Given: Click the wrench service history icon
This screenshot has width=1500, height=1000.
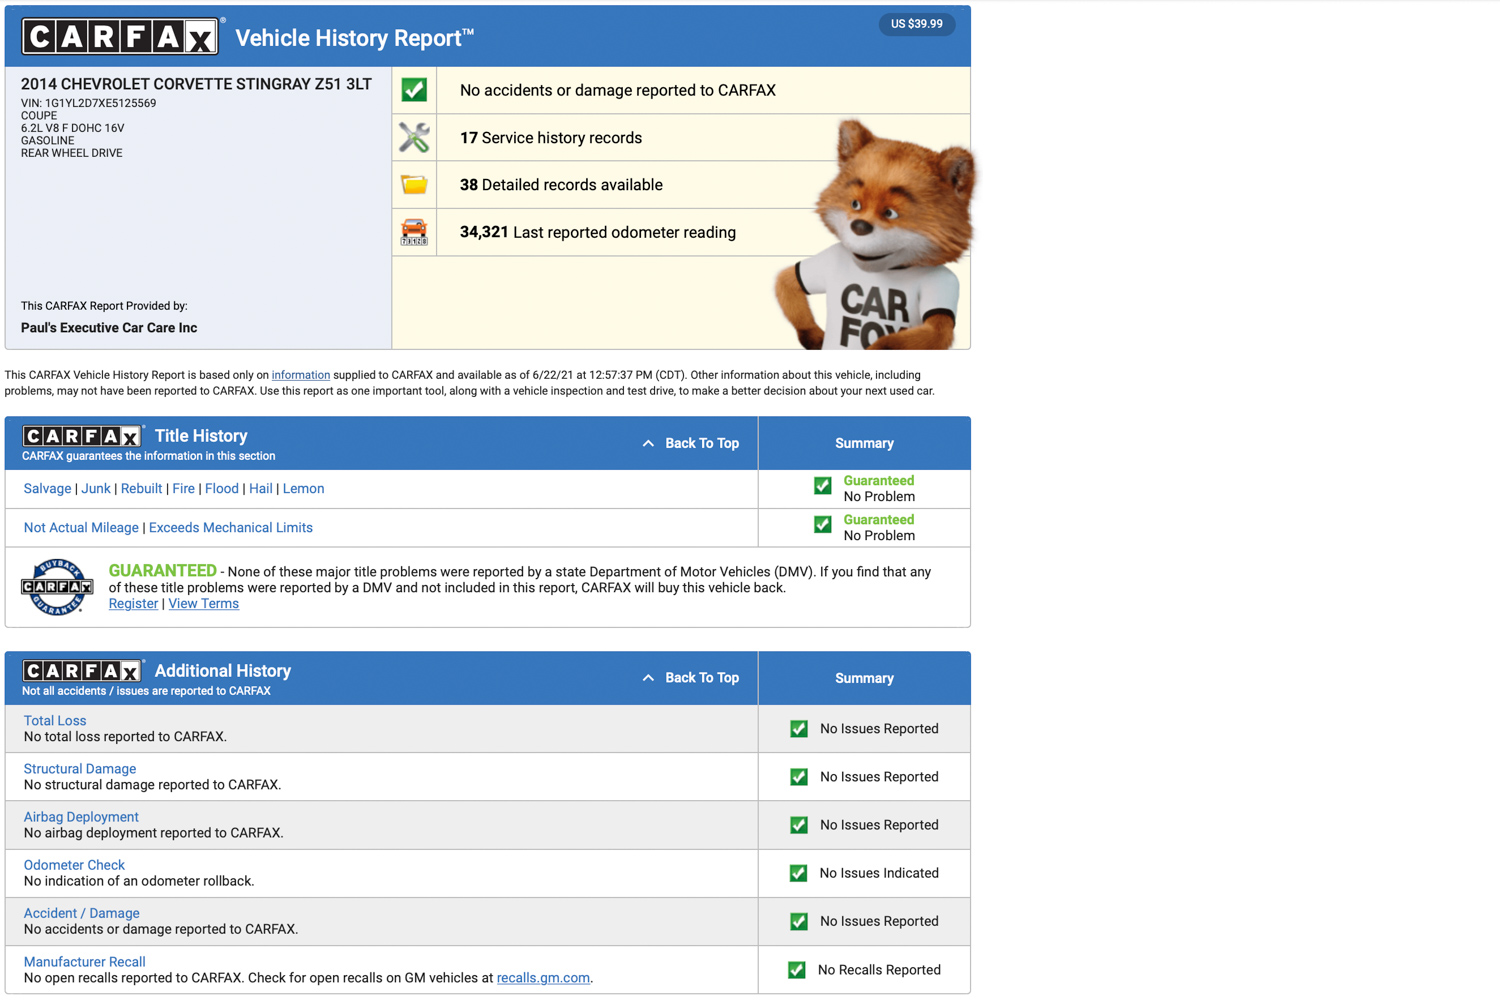Looking at the screenshot, I should [x=414, y=137].
